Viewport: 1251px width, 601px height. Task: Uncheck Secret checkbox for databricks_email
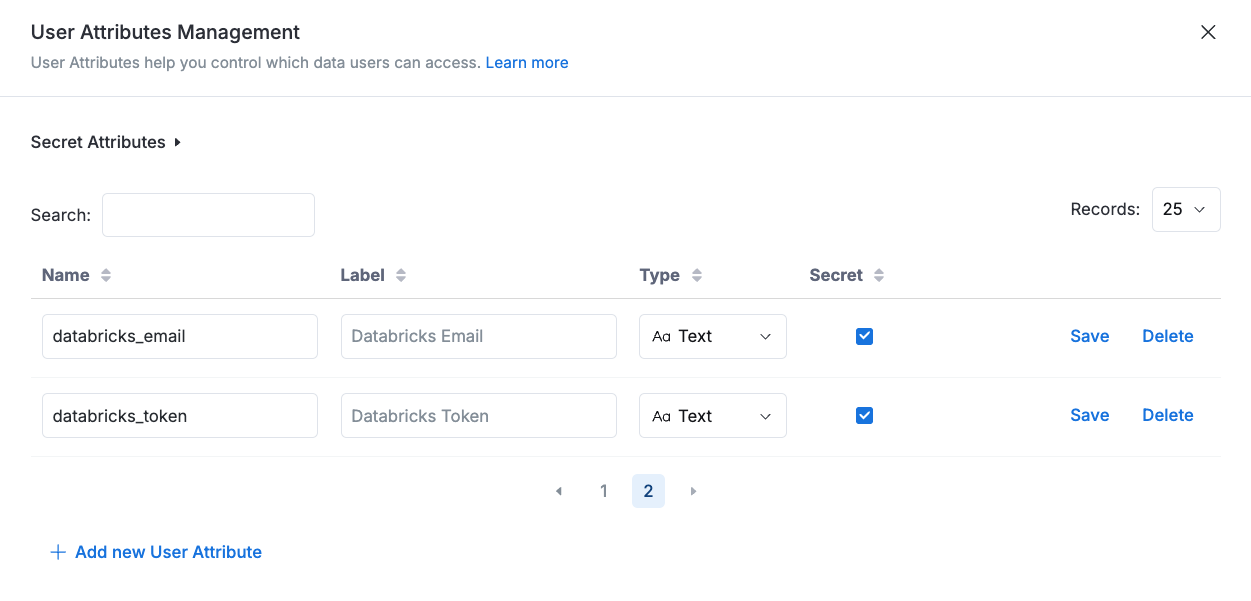pos(865,336)
